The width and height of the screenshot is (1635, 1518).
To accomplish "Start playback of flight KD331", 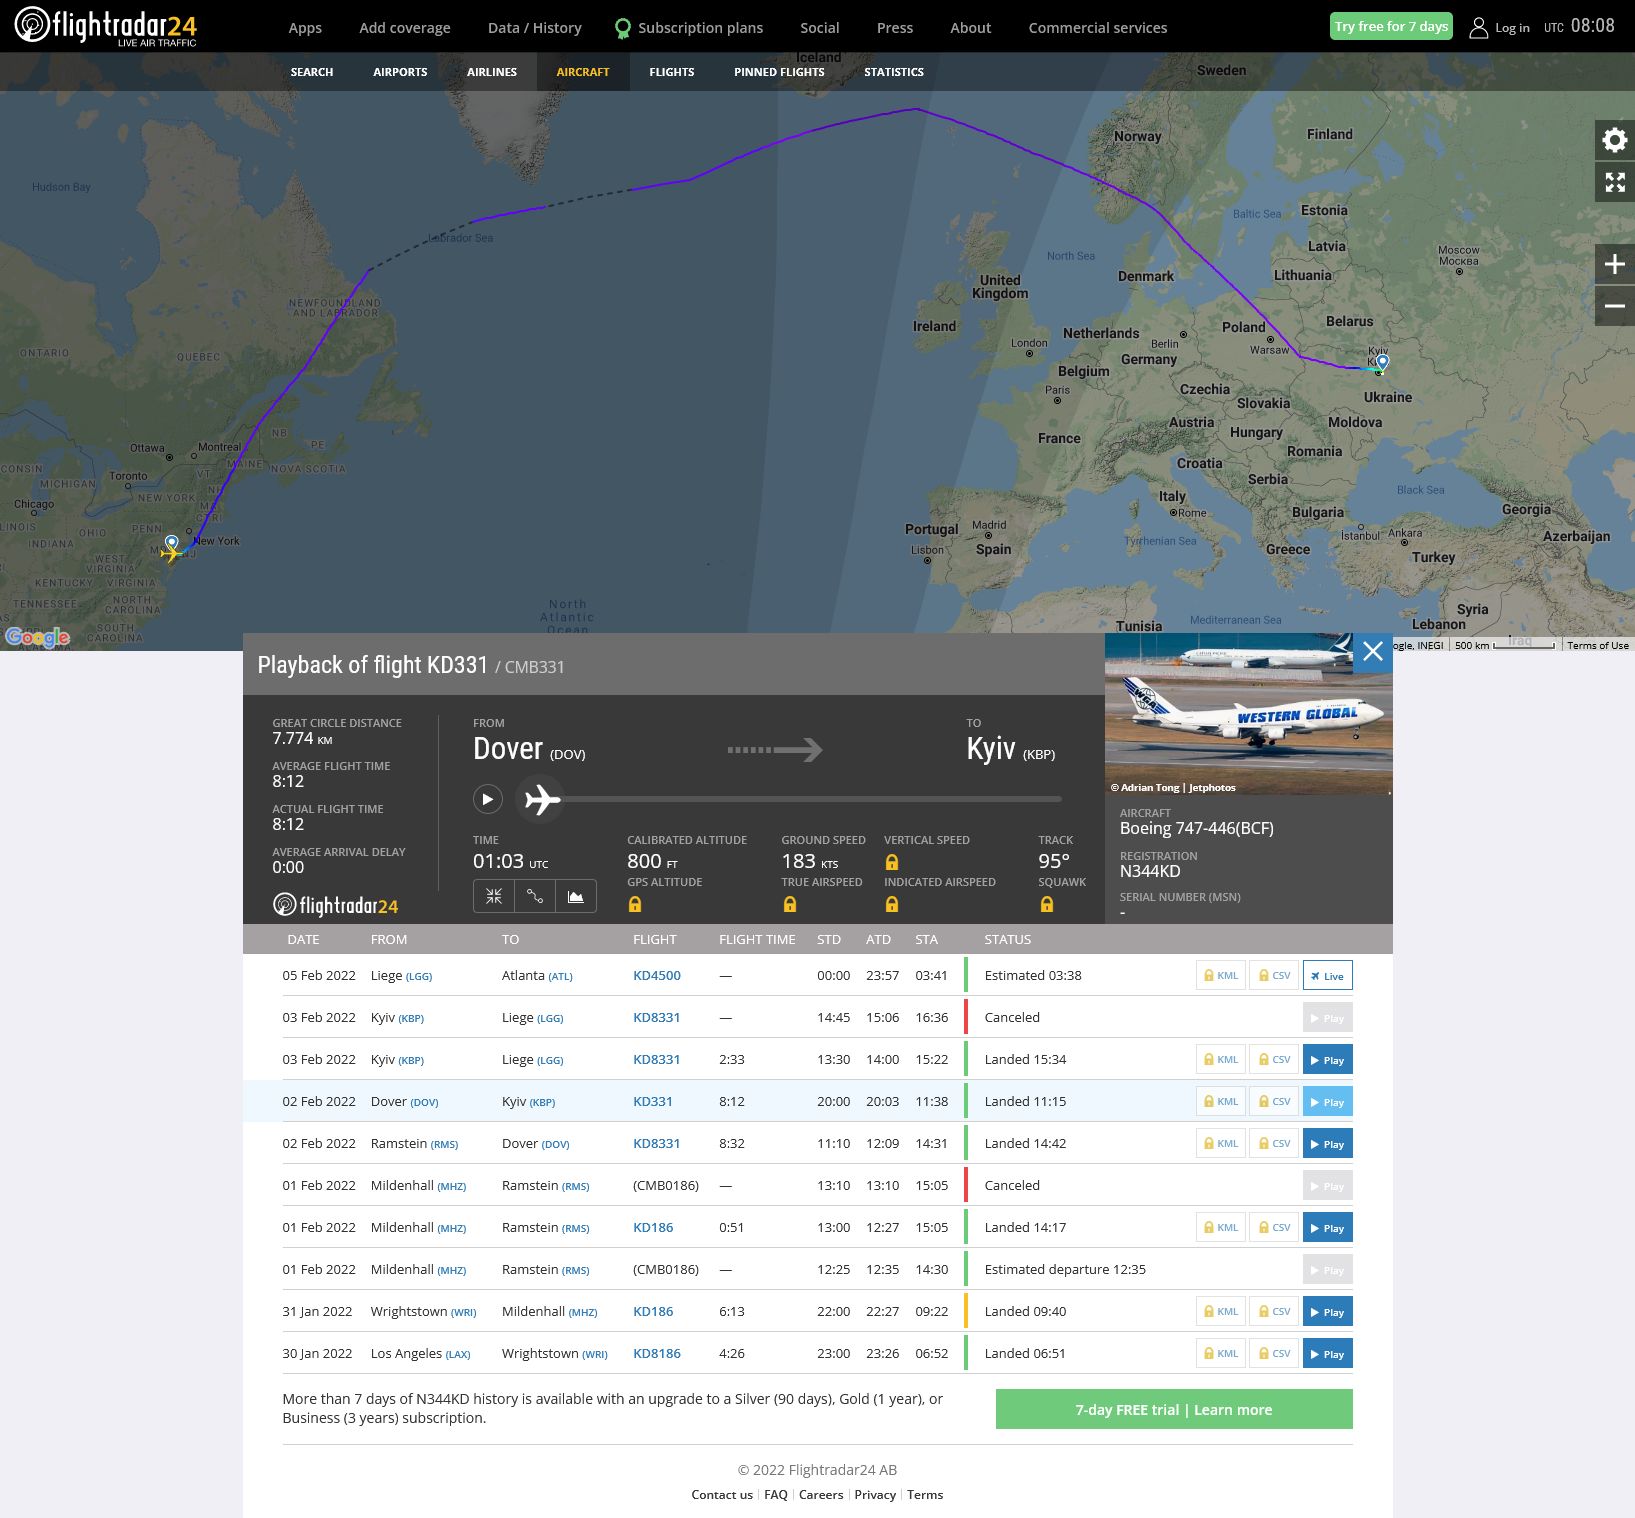I will (487, 799).
